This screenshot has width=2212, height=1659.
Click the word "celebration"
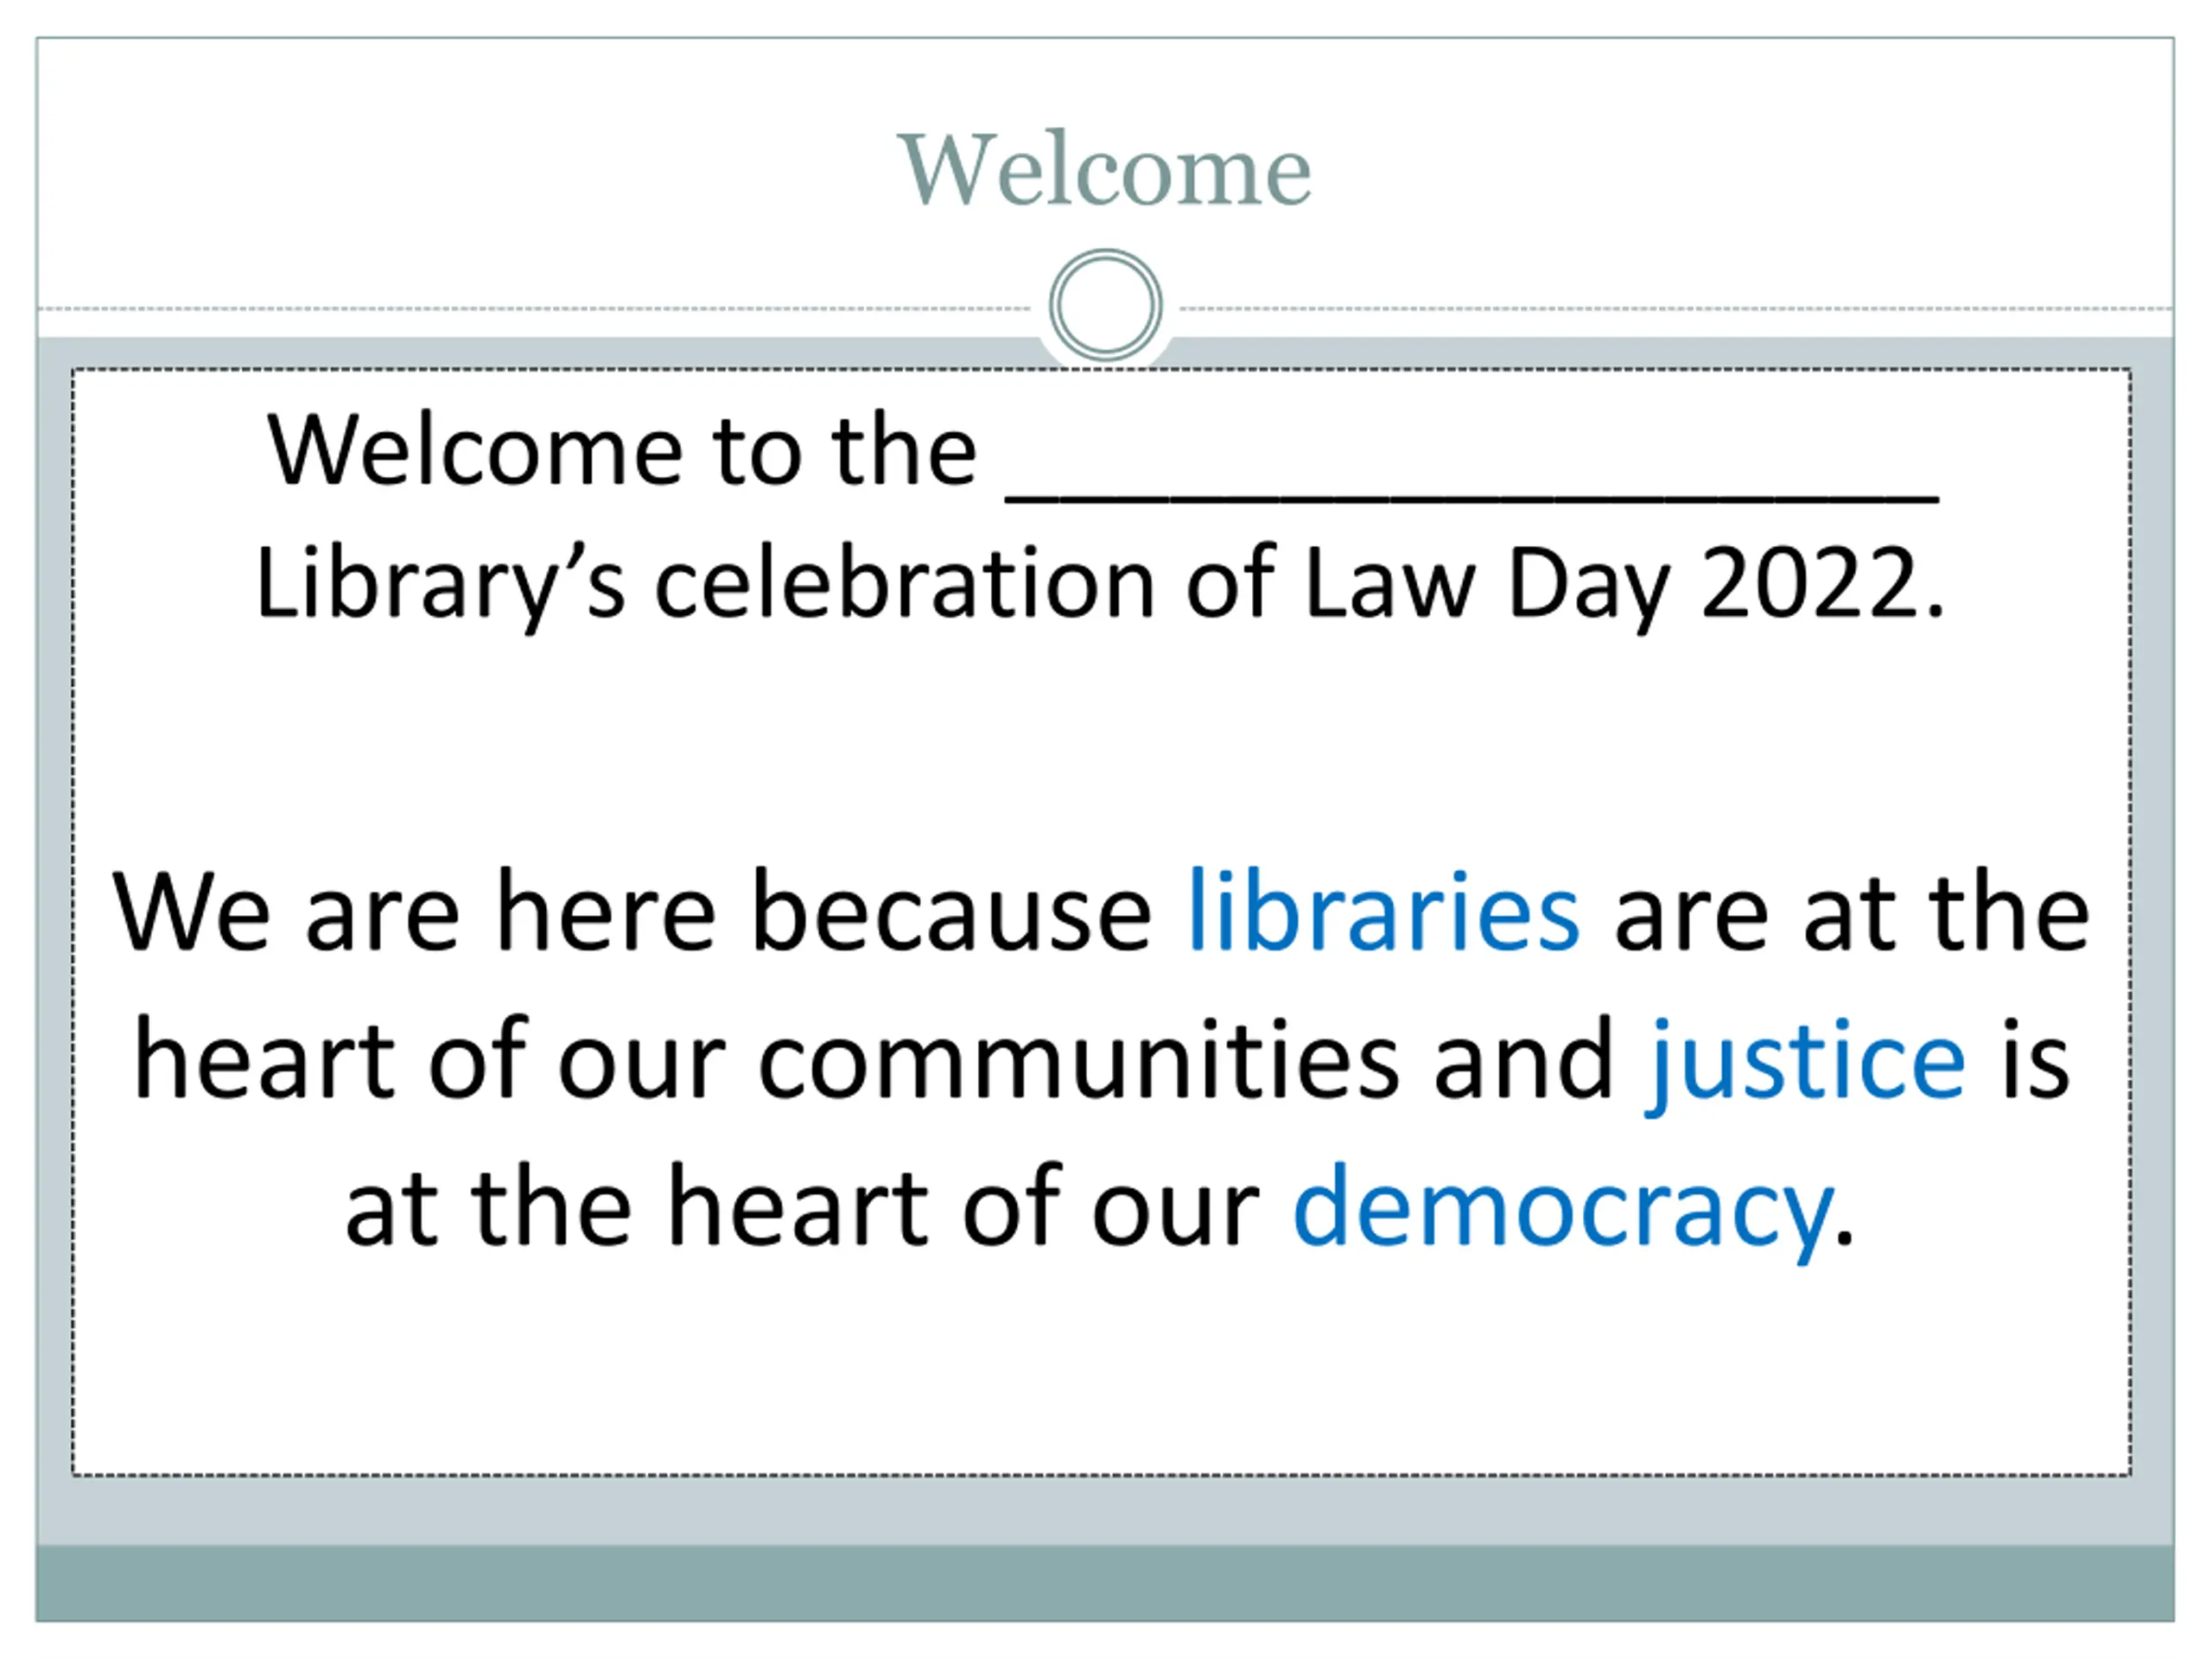point(905,582)
